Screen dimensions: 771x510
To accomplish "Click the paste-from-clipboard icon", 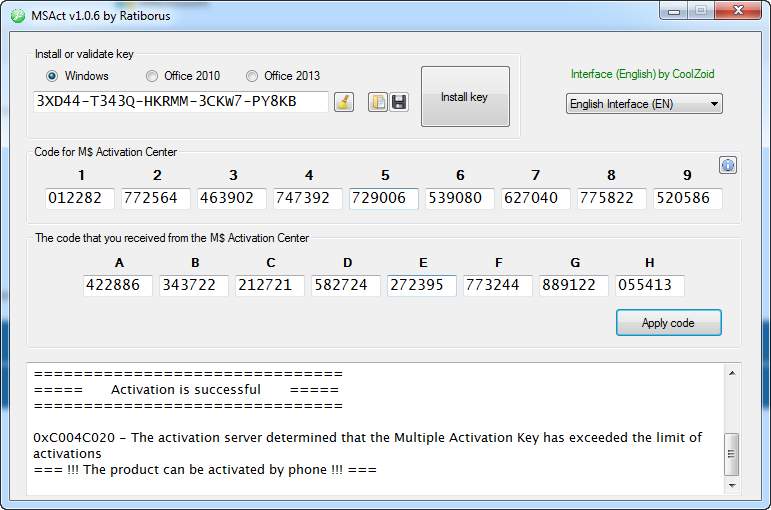I will [378, 102].
